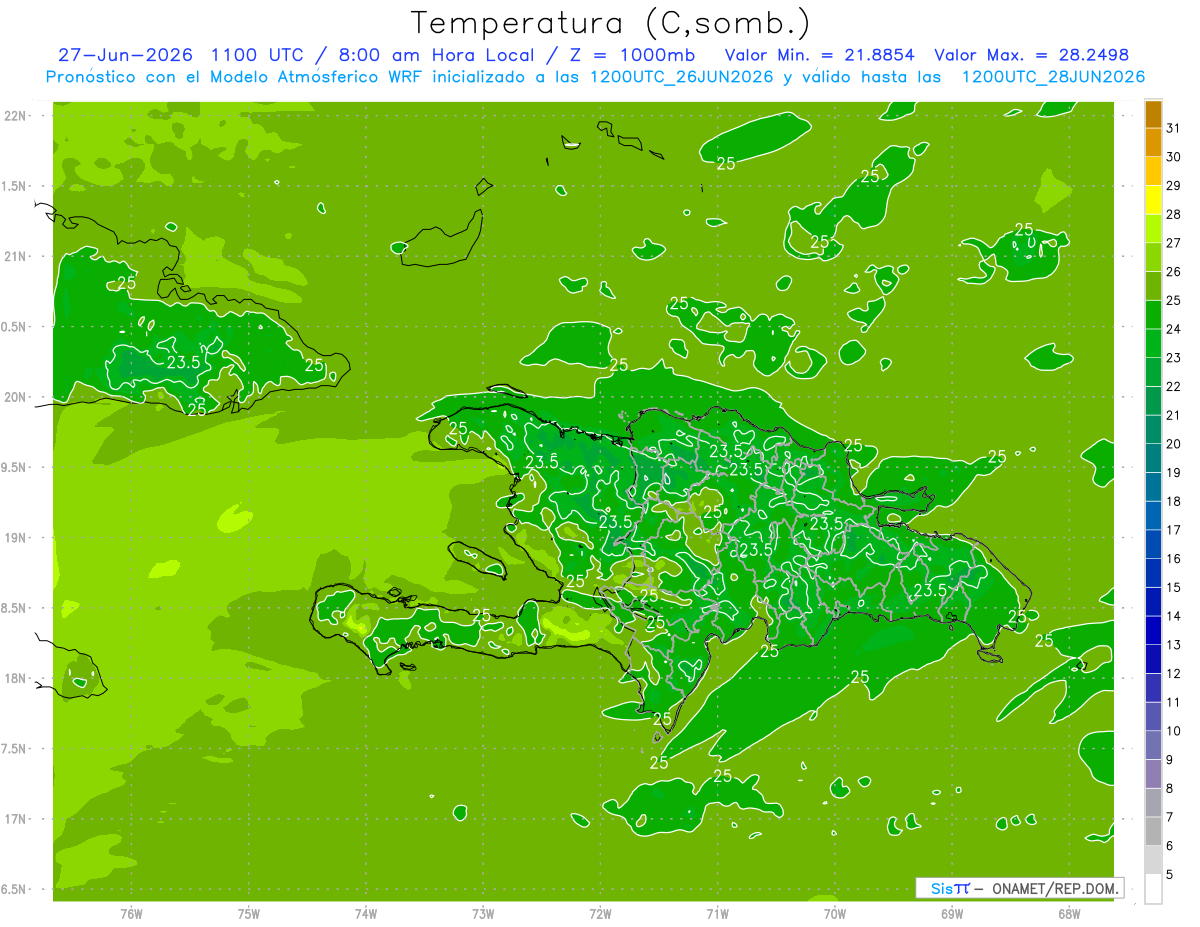Image resolution: width=1200 pixels, height=927 pixels.
Task: Select the '1200UTC_26JUN2026' initialization time
Action: [x=681, y=77]
